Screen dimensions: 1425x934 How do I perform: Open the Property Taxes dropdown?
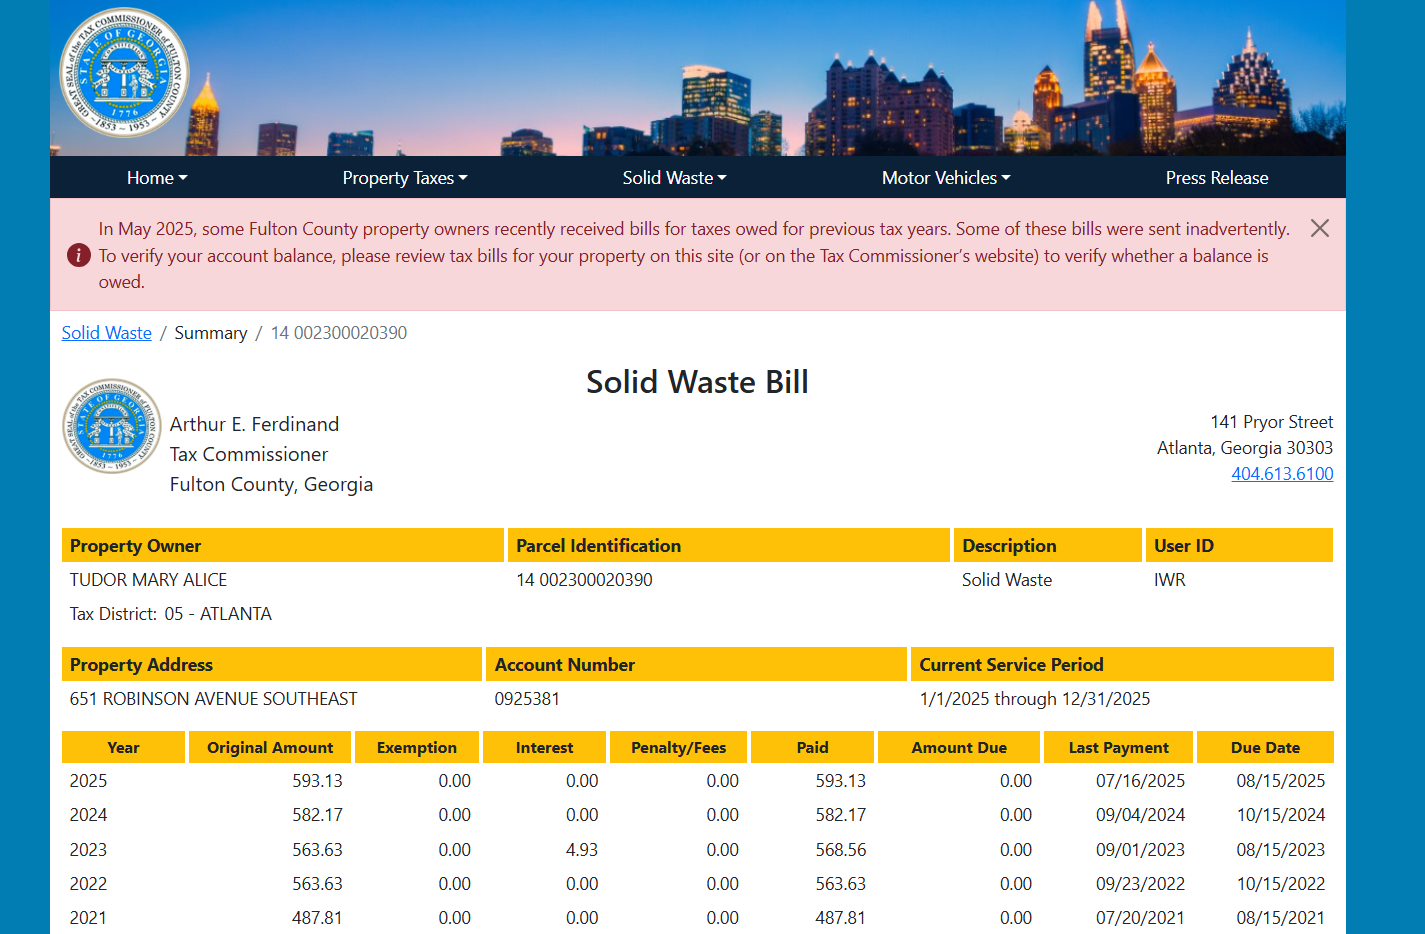tap(404, 178)
